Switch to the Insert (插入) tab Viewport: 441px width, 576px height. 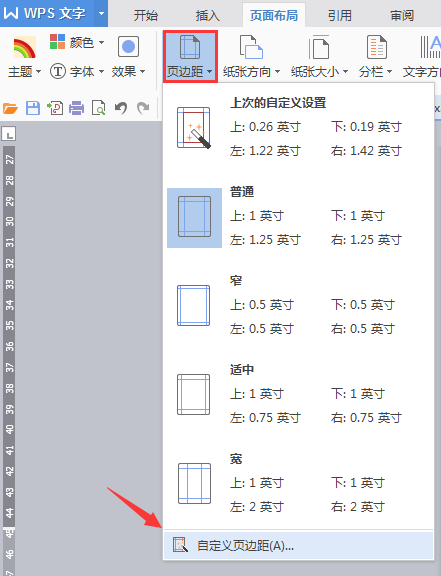208,15
